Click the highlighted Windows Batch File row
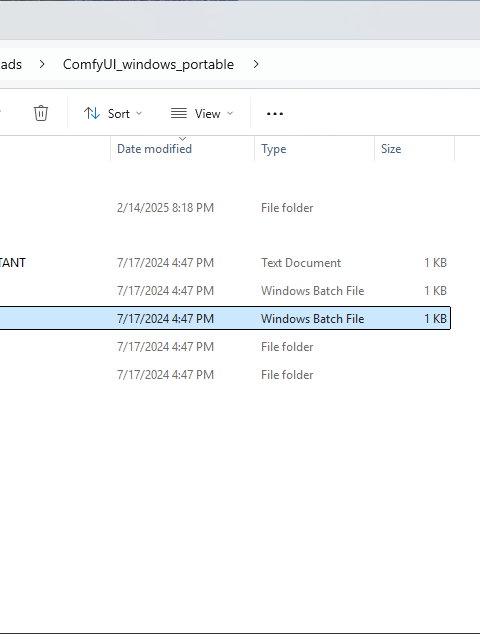This screenshot has height=634, width=480. [225, 319]
